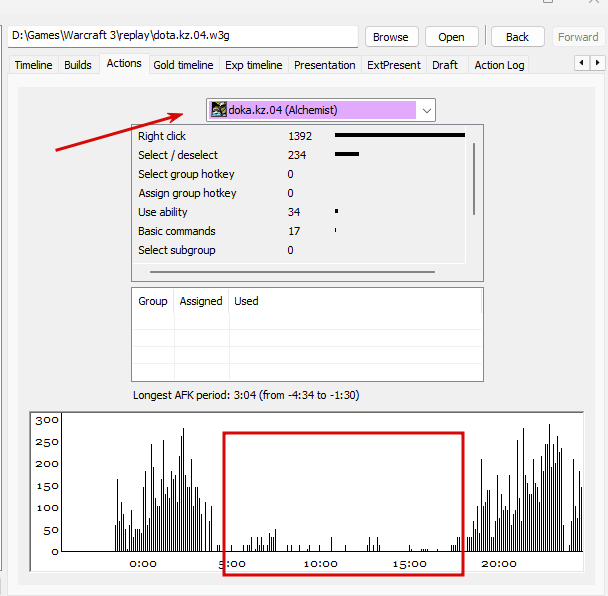
Task: Sort by the Used column header
Action: click(x=355, y=301)
